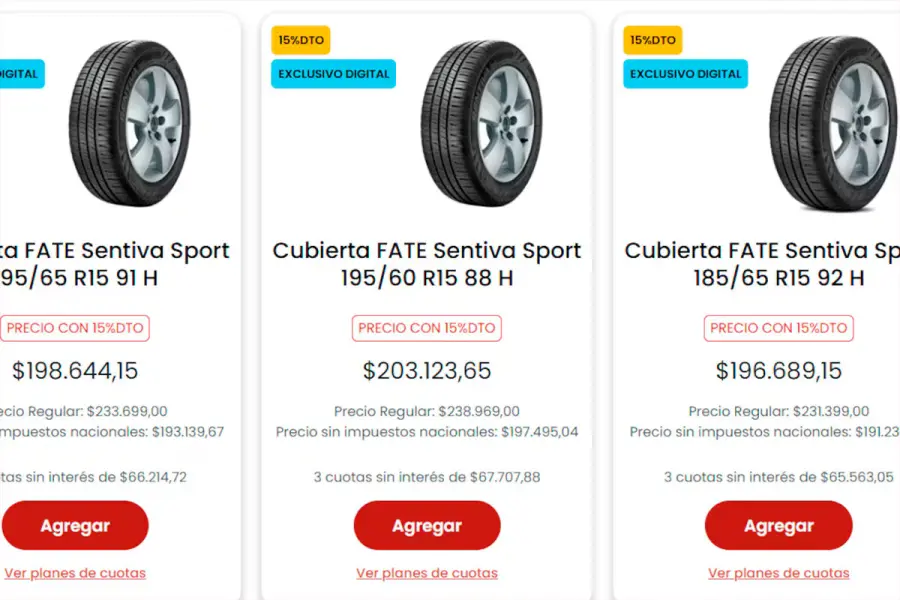This screenshot has height=600, width=900.
Task: Click the $196.689,15 discounted price
Action: coord(778,370)
